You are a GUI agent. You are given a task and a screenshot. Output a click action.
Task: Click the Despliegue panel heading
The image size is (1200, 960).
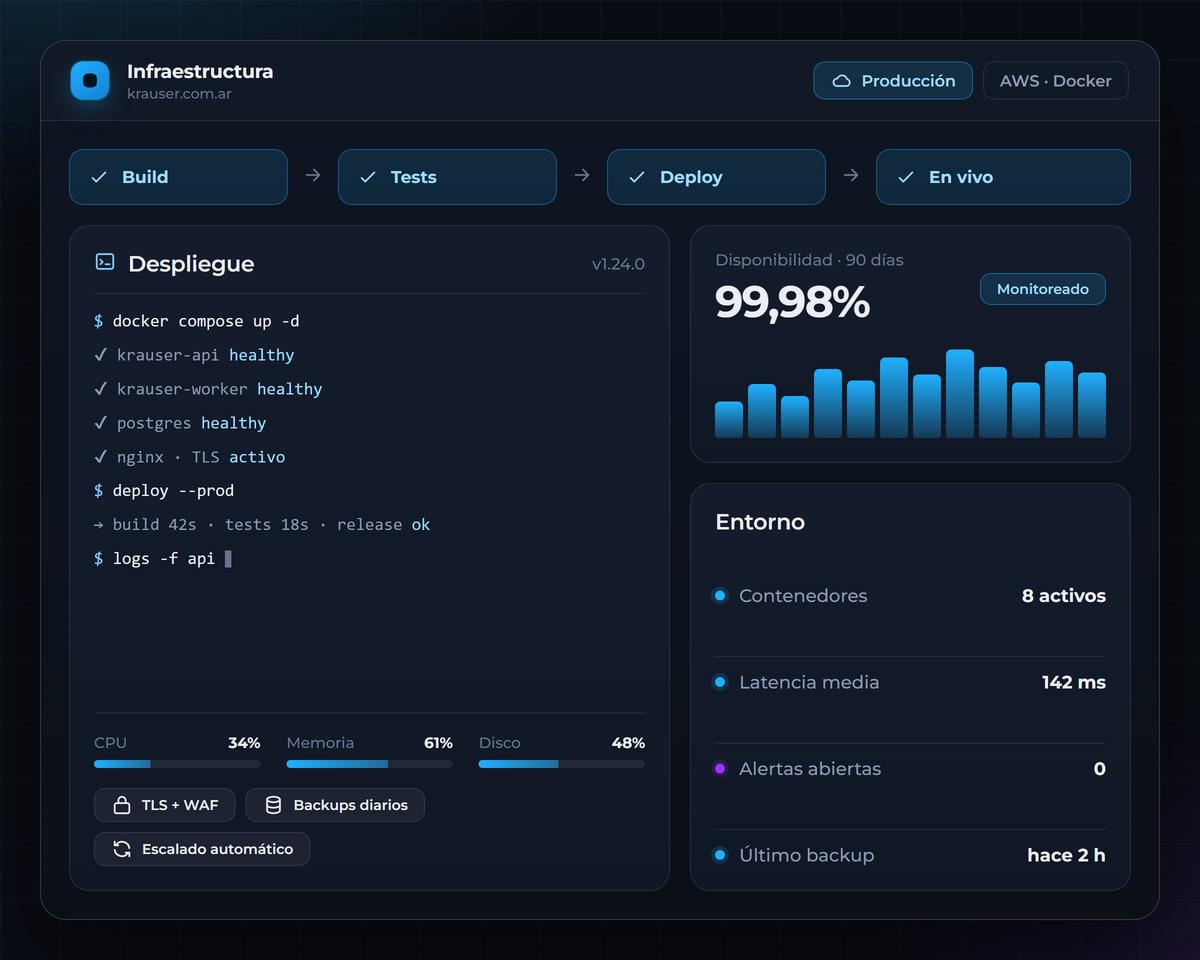(x=191, y=264)
